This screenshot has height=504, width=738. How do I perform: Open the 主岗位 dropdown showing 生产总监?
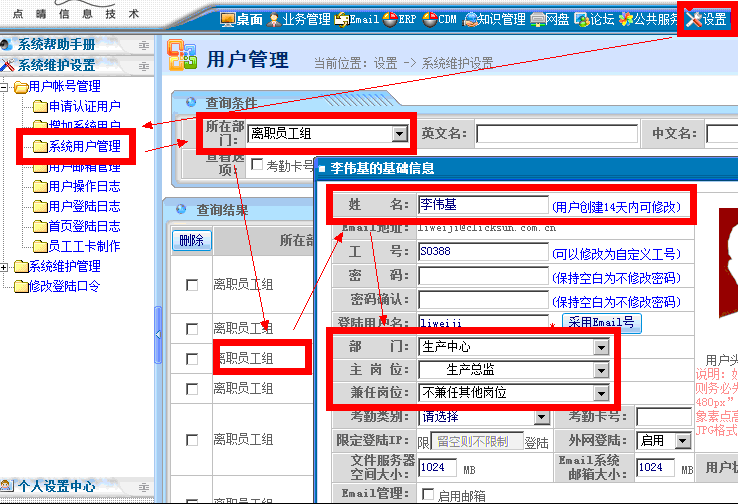(601, 370)
